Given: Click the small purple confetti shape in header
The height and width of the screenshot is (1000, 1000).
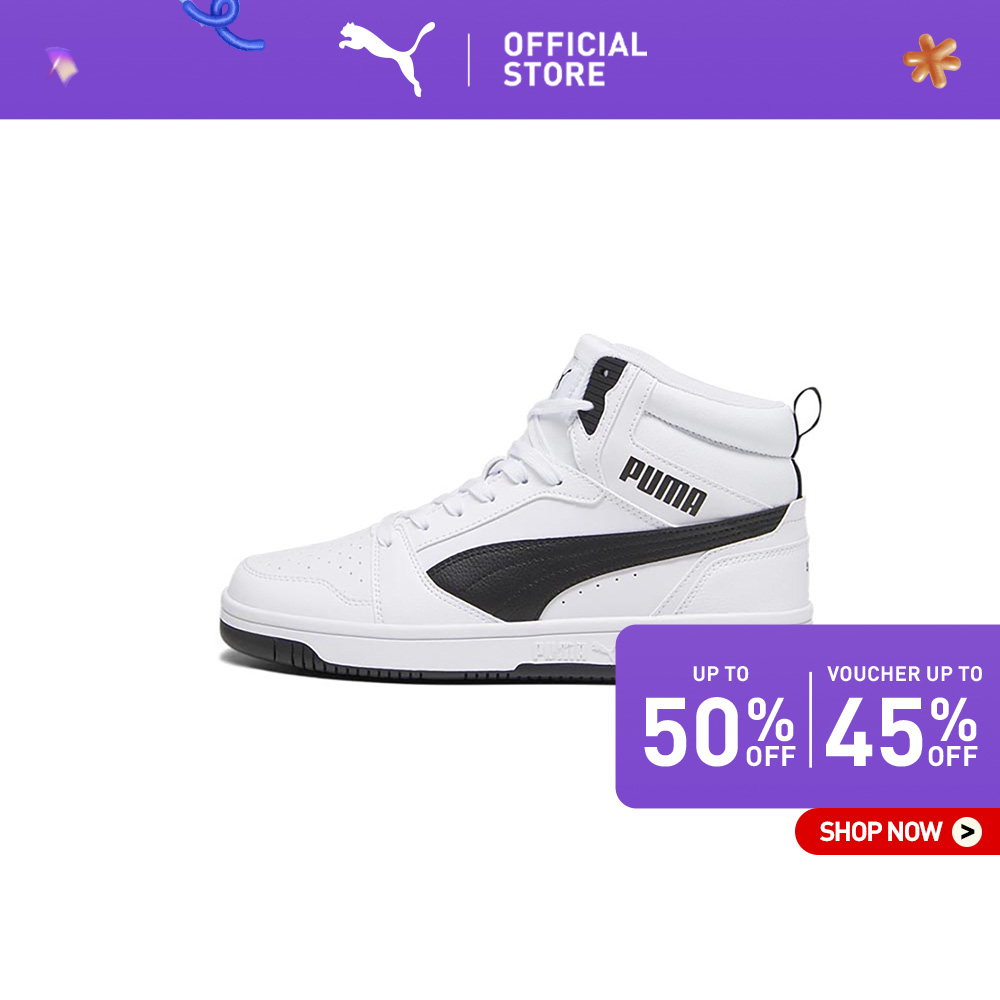Looking at the screenshot, I should point(61,65).
